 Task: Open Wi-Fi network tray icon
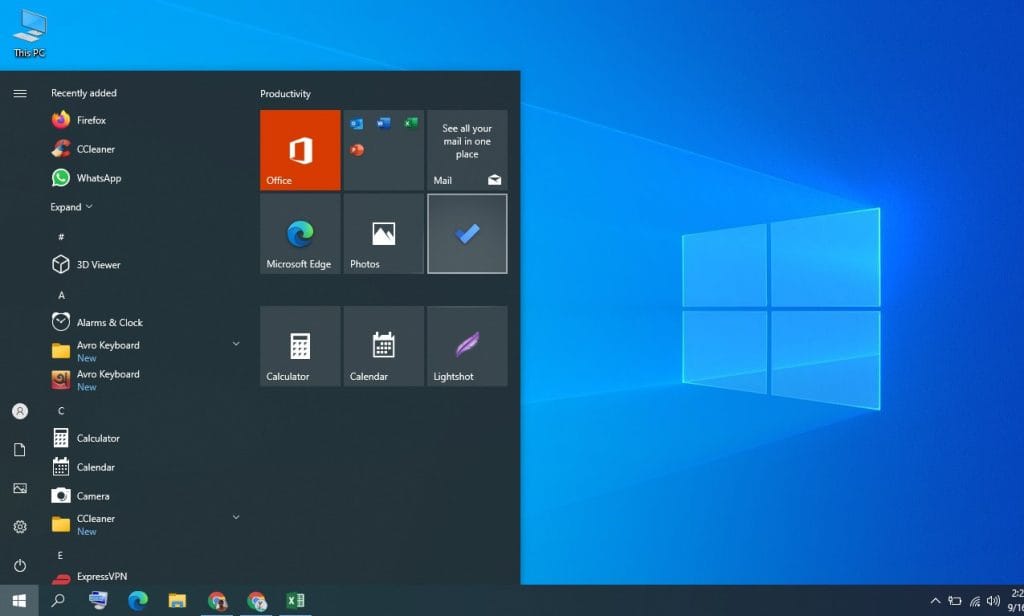(975, 601)
